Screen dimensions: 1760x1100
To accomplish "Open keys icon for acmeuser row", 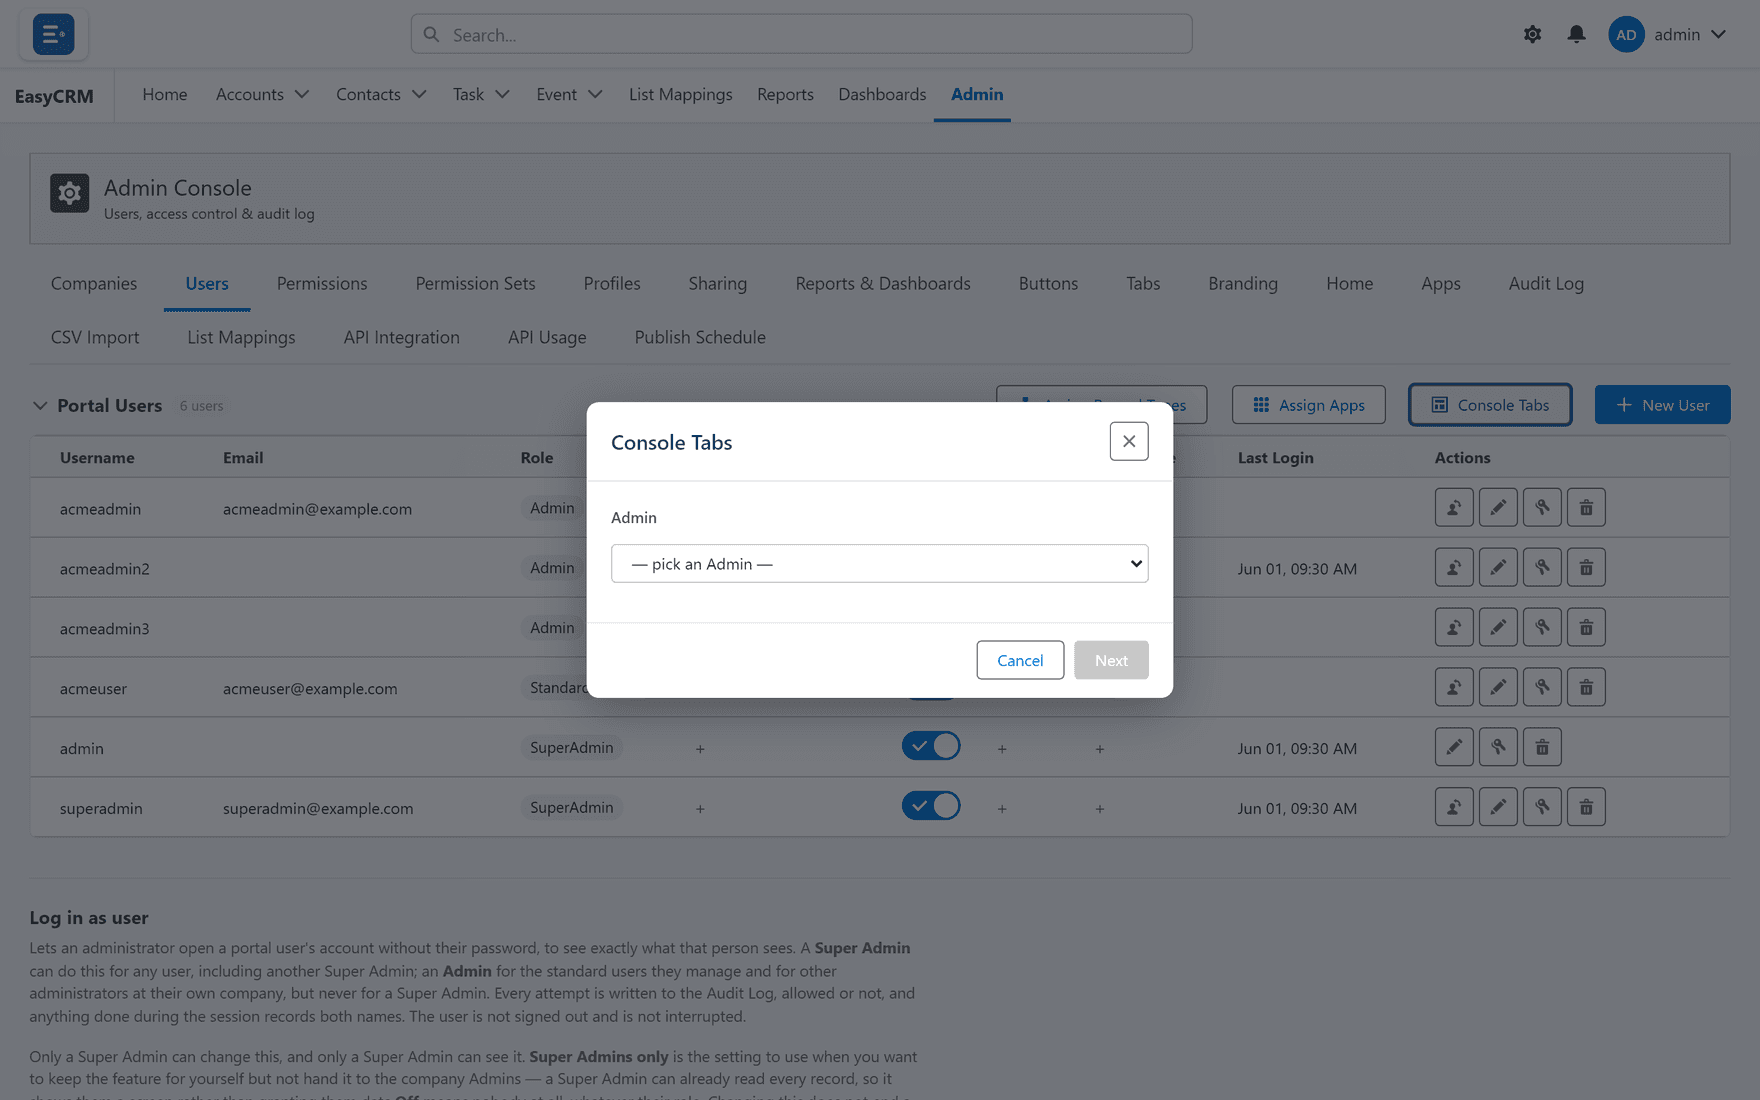I will [x=1542, y=687].
